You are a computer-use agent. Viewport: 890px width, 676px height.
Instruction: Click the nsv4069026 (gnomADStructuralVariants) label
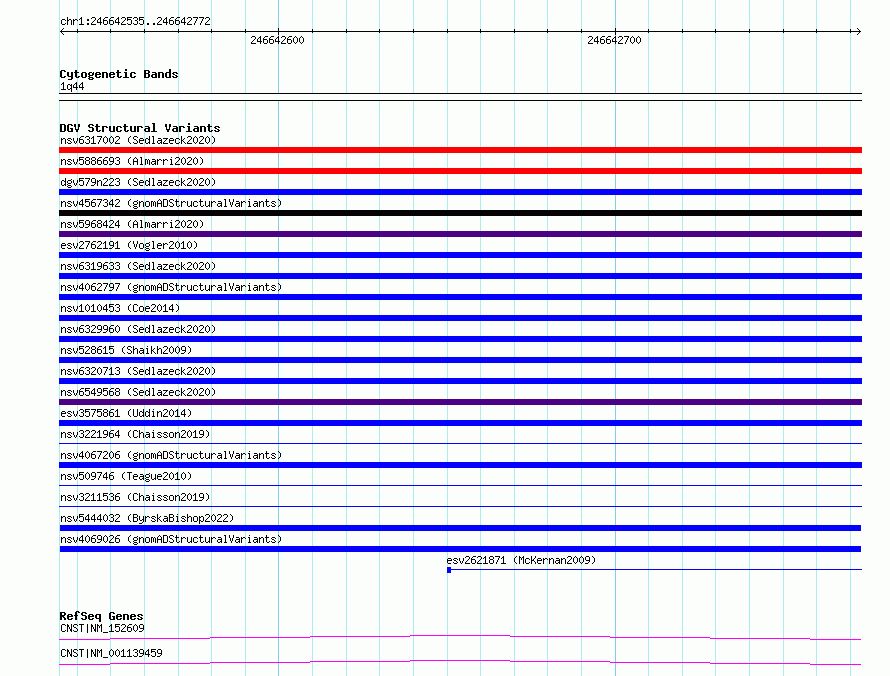171,539
